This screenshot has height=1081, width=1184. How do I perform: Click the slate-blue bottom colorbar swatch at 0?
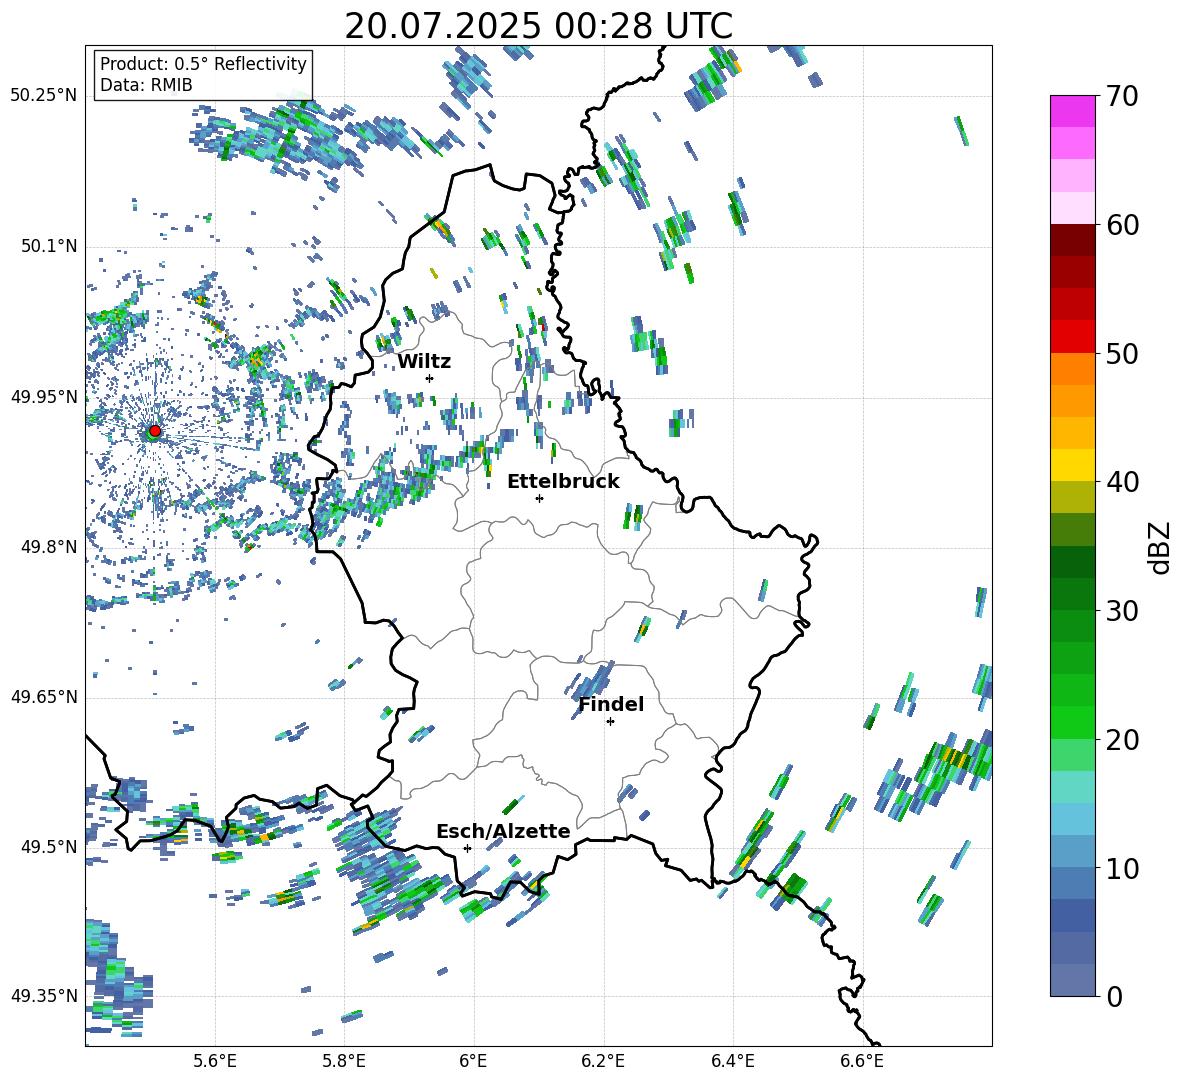pos(1072,980)
